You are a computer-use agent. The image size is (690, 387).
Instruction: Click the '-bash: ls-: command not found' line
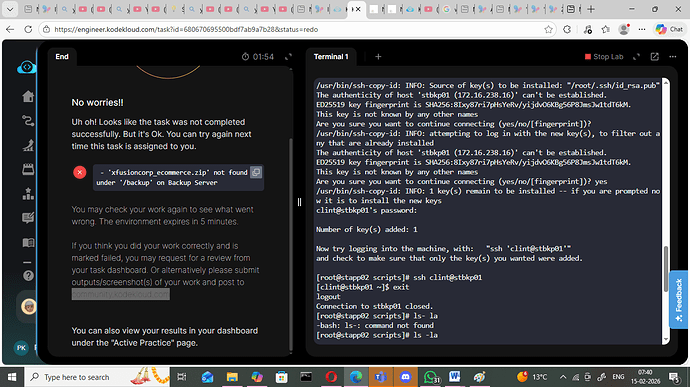click(375, 325)
